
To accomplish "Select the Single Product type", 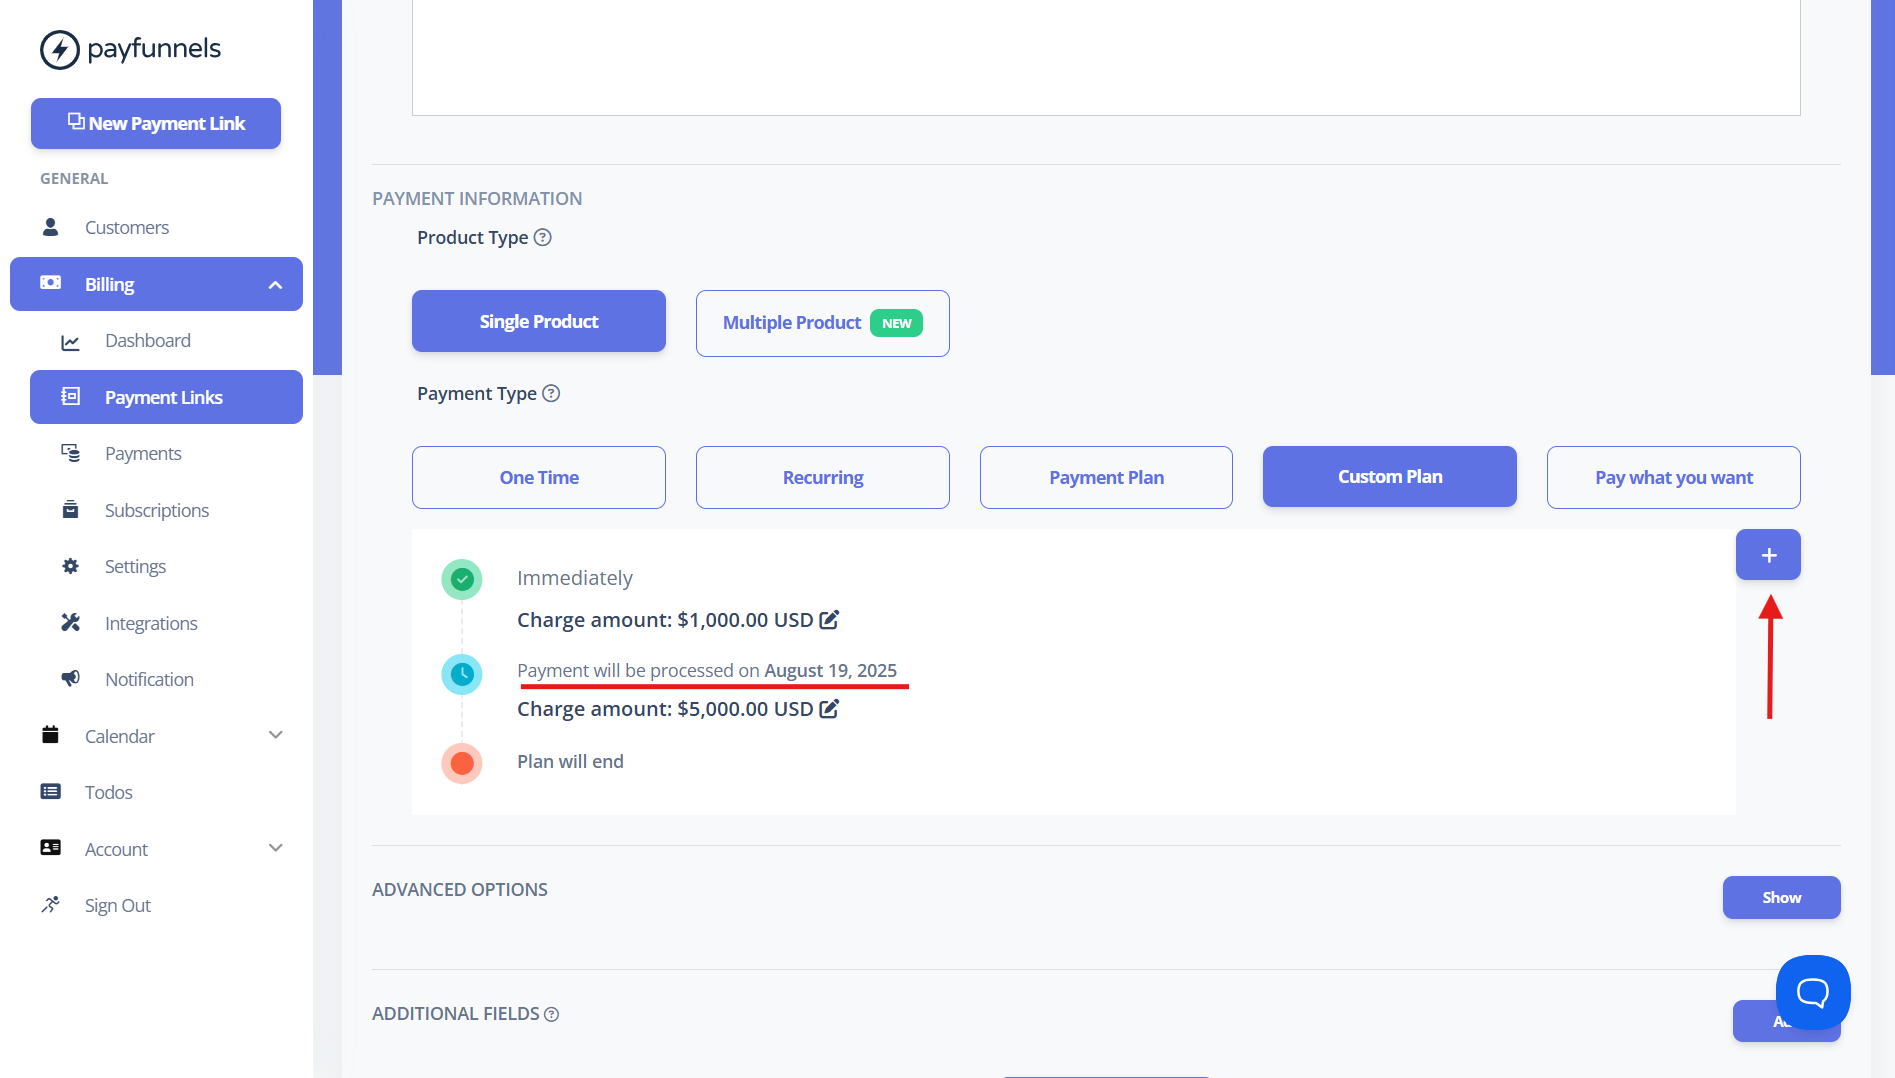I will pos(539,321).
